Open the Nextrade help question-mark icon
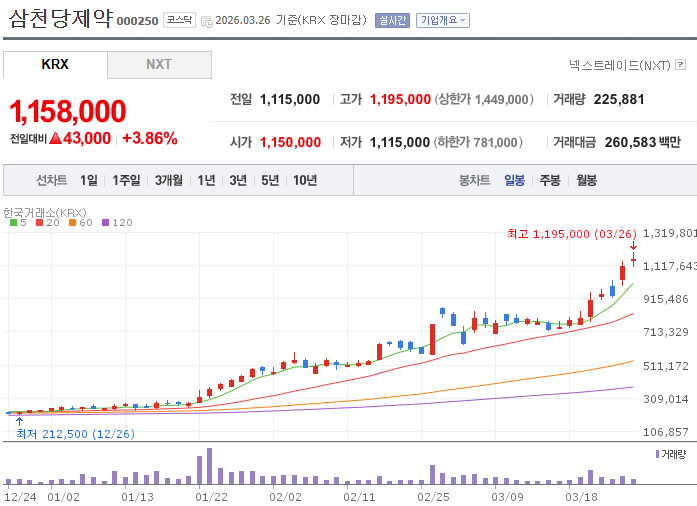This screenshot has height=506, width=697. [x=680, y=65]
